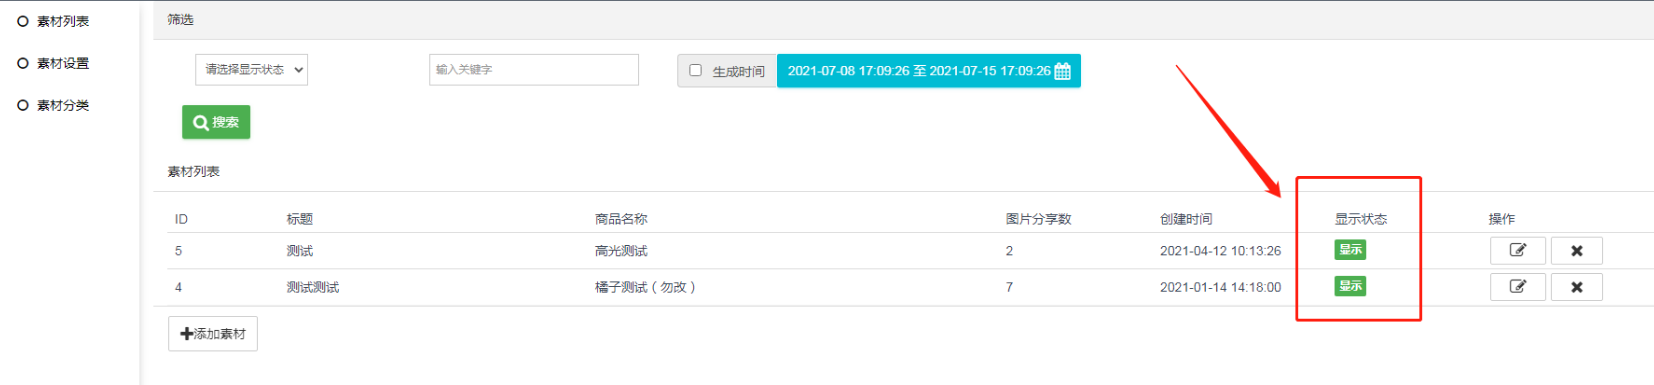The image size is (1654, 385).
Task: Click the 测试测试 title in second row
Action: (x=313, y=287)
